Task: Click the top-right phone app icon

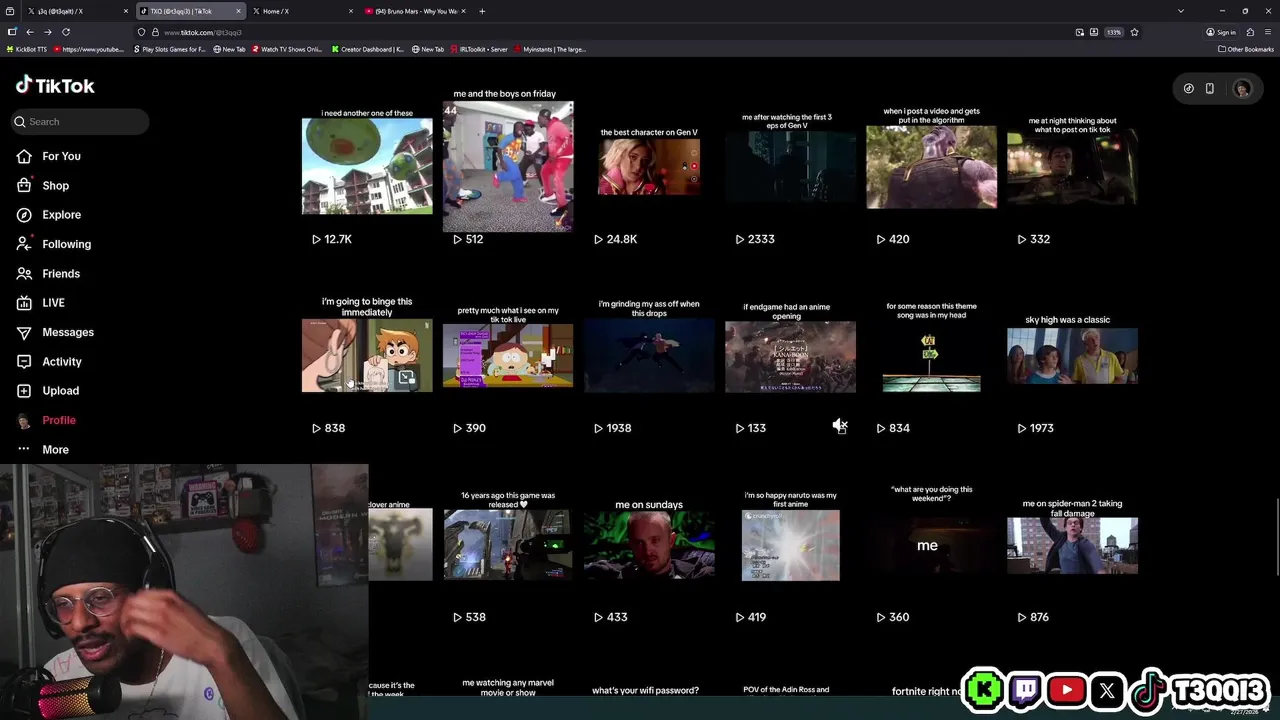Action: pyautogui.click(x=1209, y=88)
